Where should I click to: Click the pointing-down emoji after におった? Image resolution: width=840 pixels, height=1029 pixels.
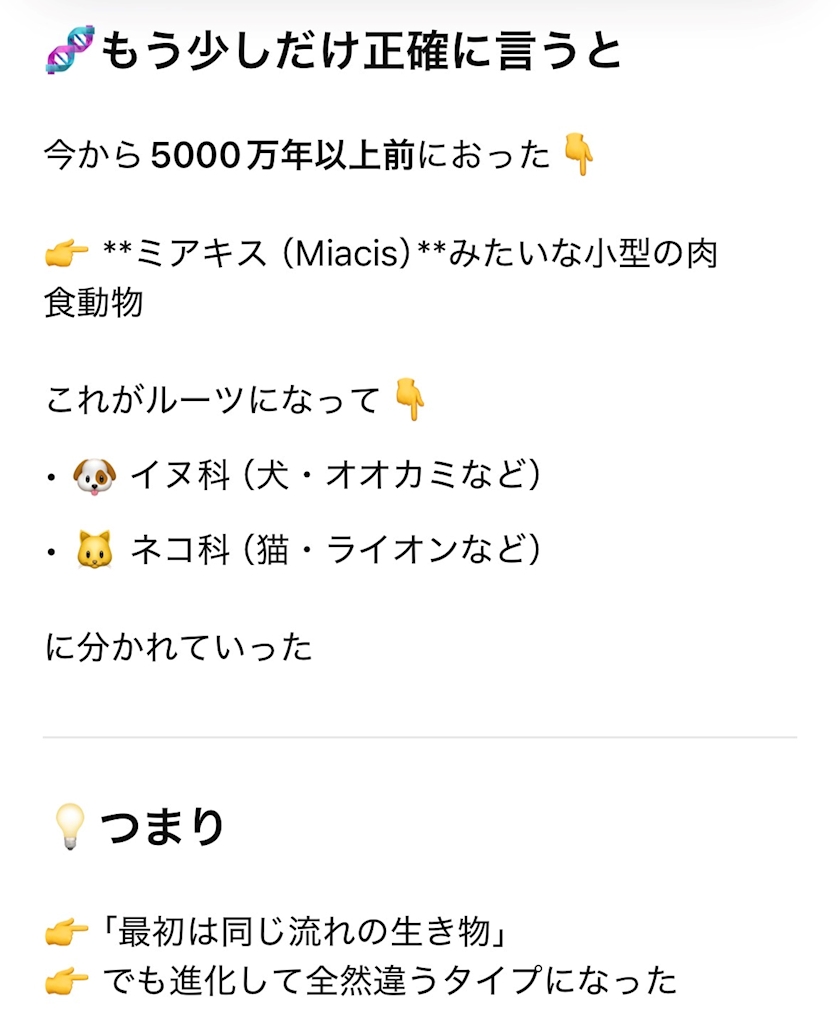(579, 155)
